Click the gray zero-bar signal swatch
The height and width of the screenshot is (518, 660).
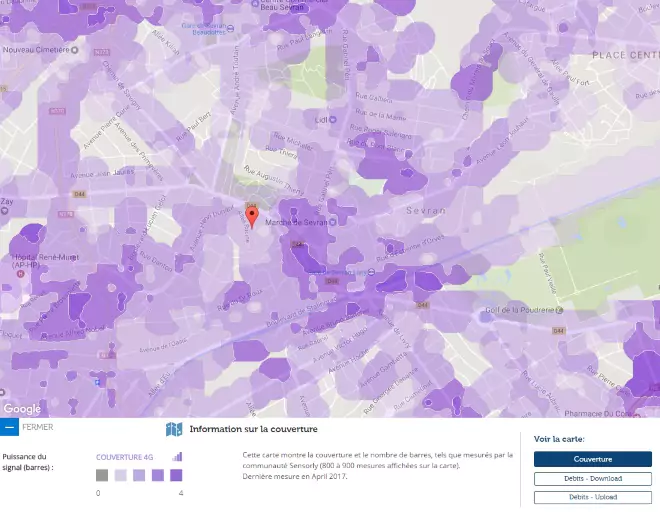tap(102, 475)
